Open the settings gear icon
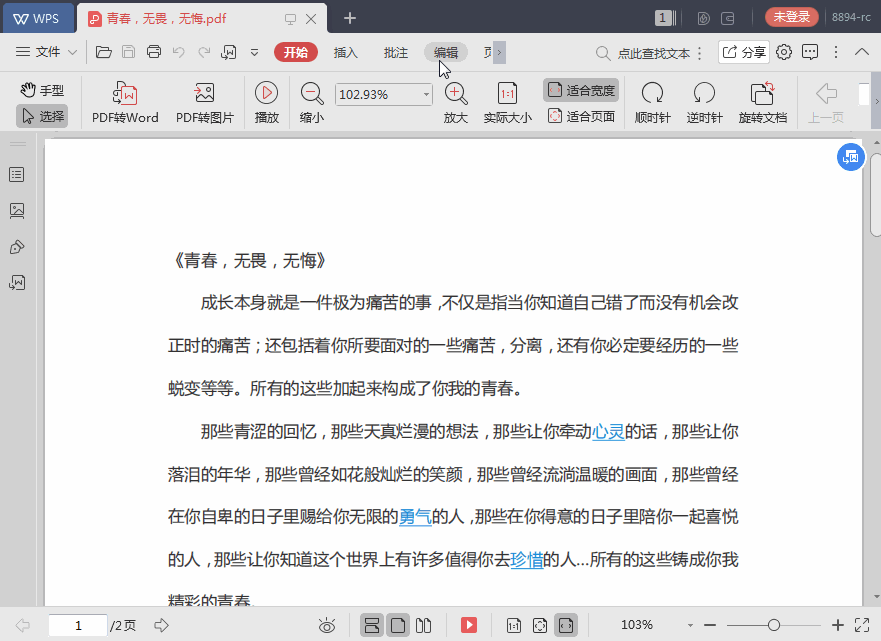 784,52
